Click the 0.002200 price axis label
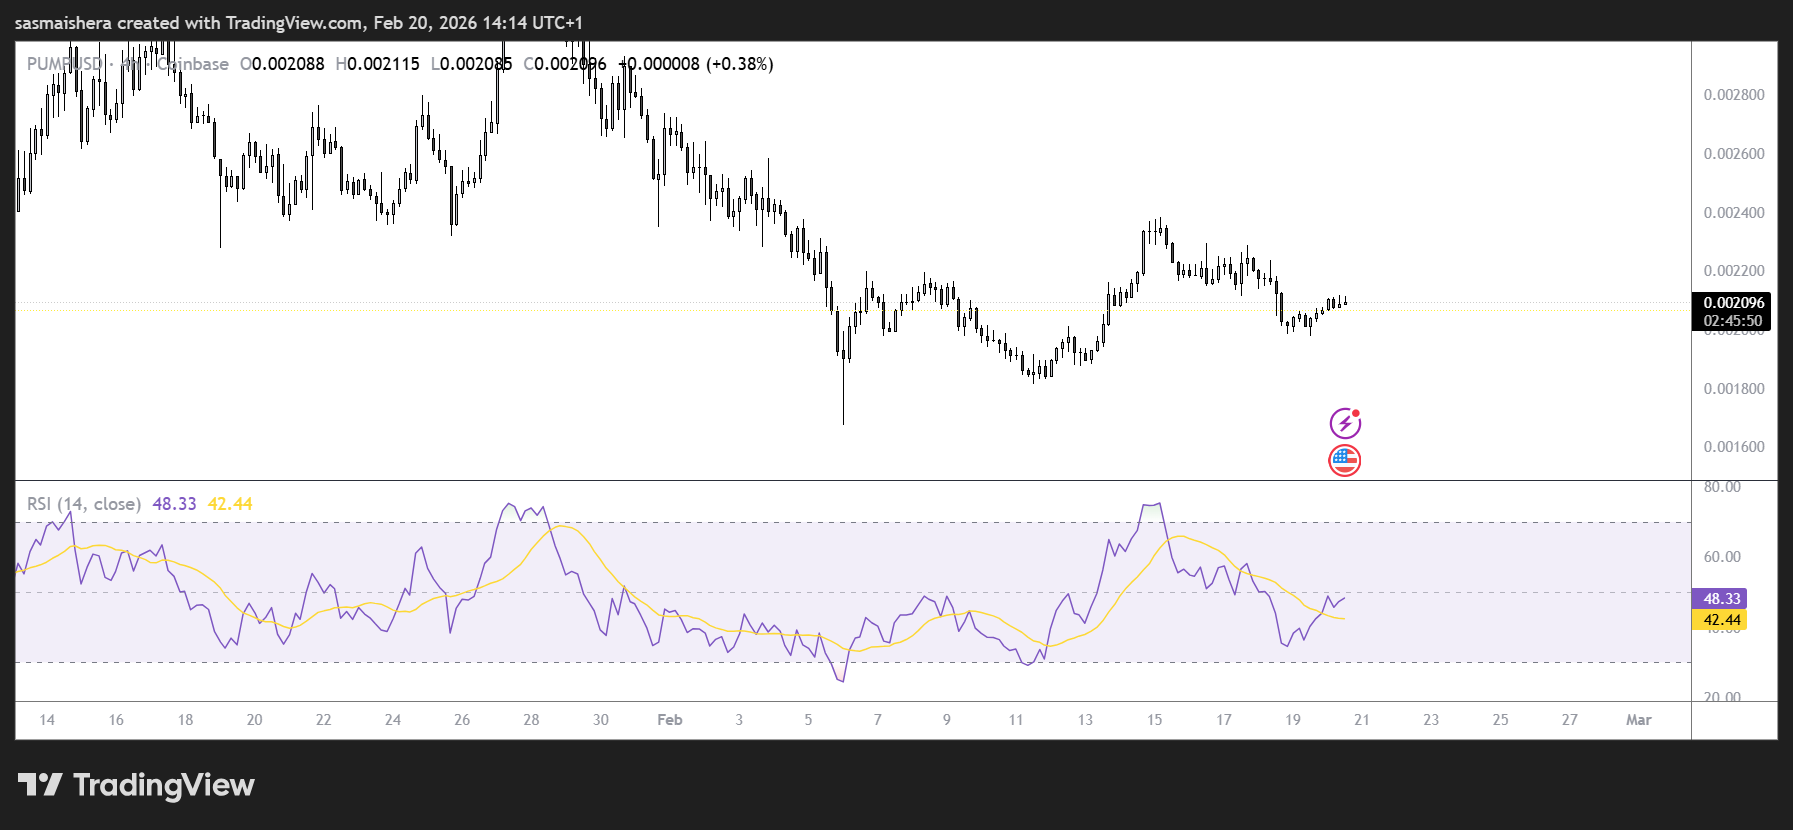 (x=1734, y=271)
